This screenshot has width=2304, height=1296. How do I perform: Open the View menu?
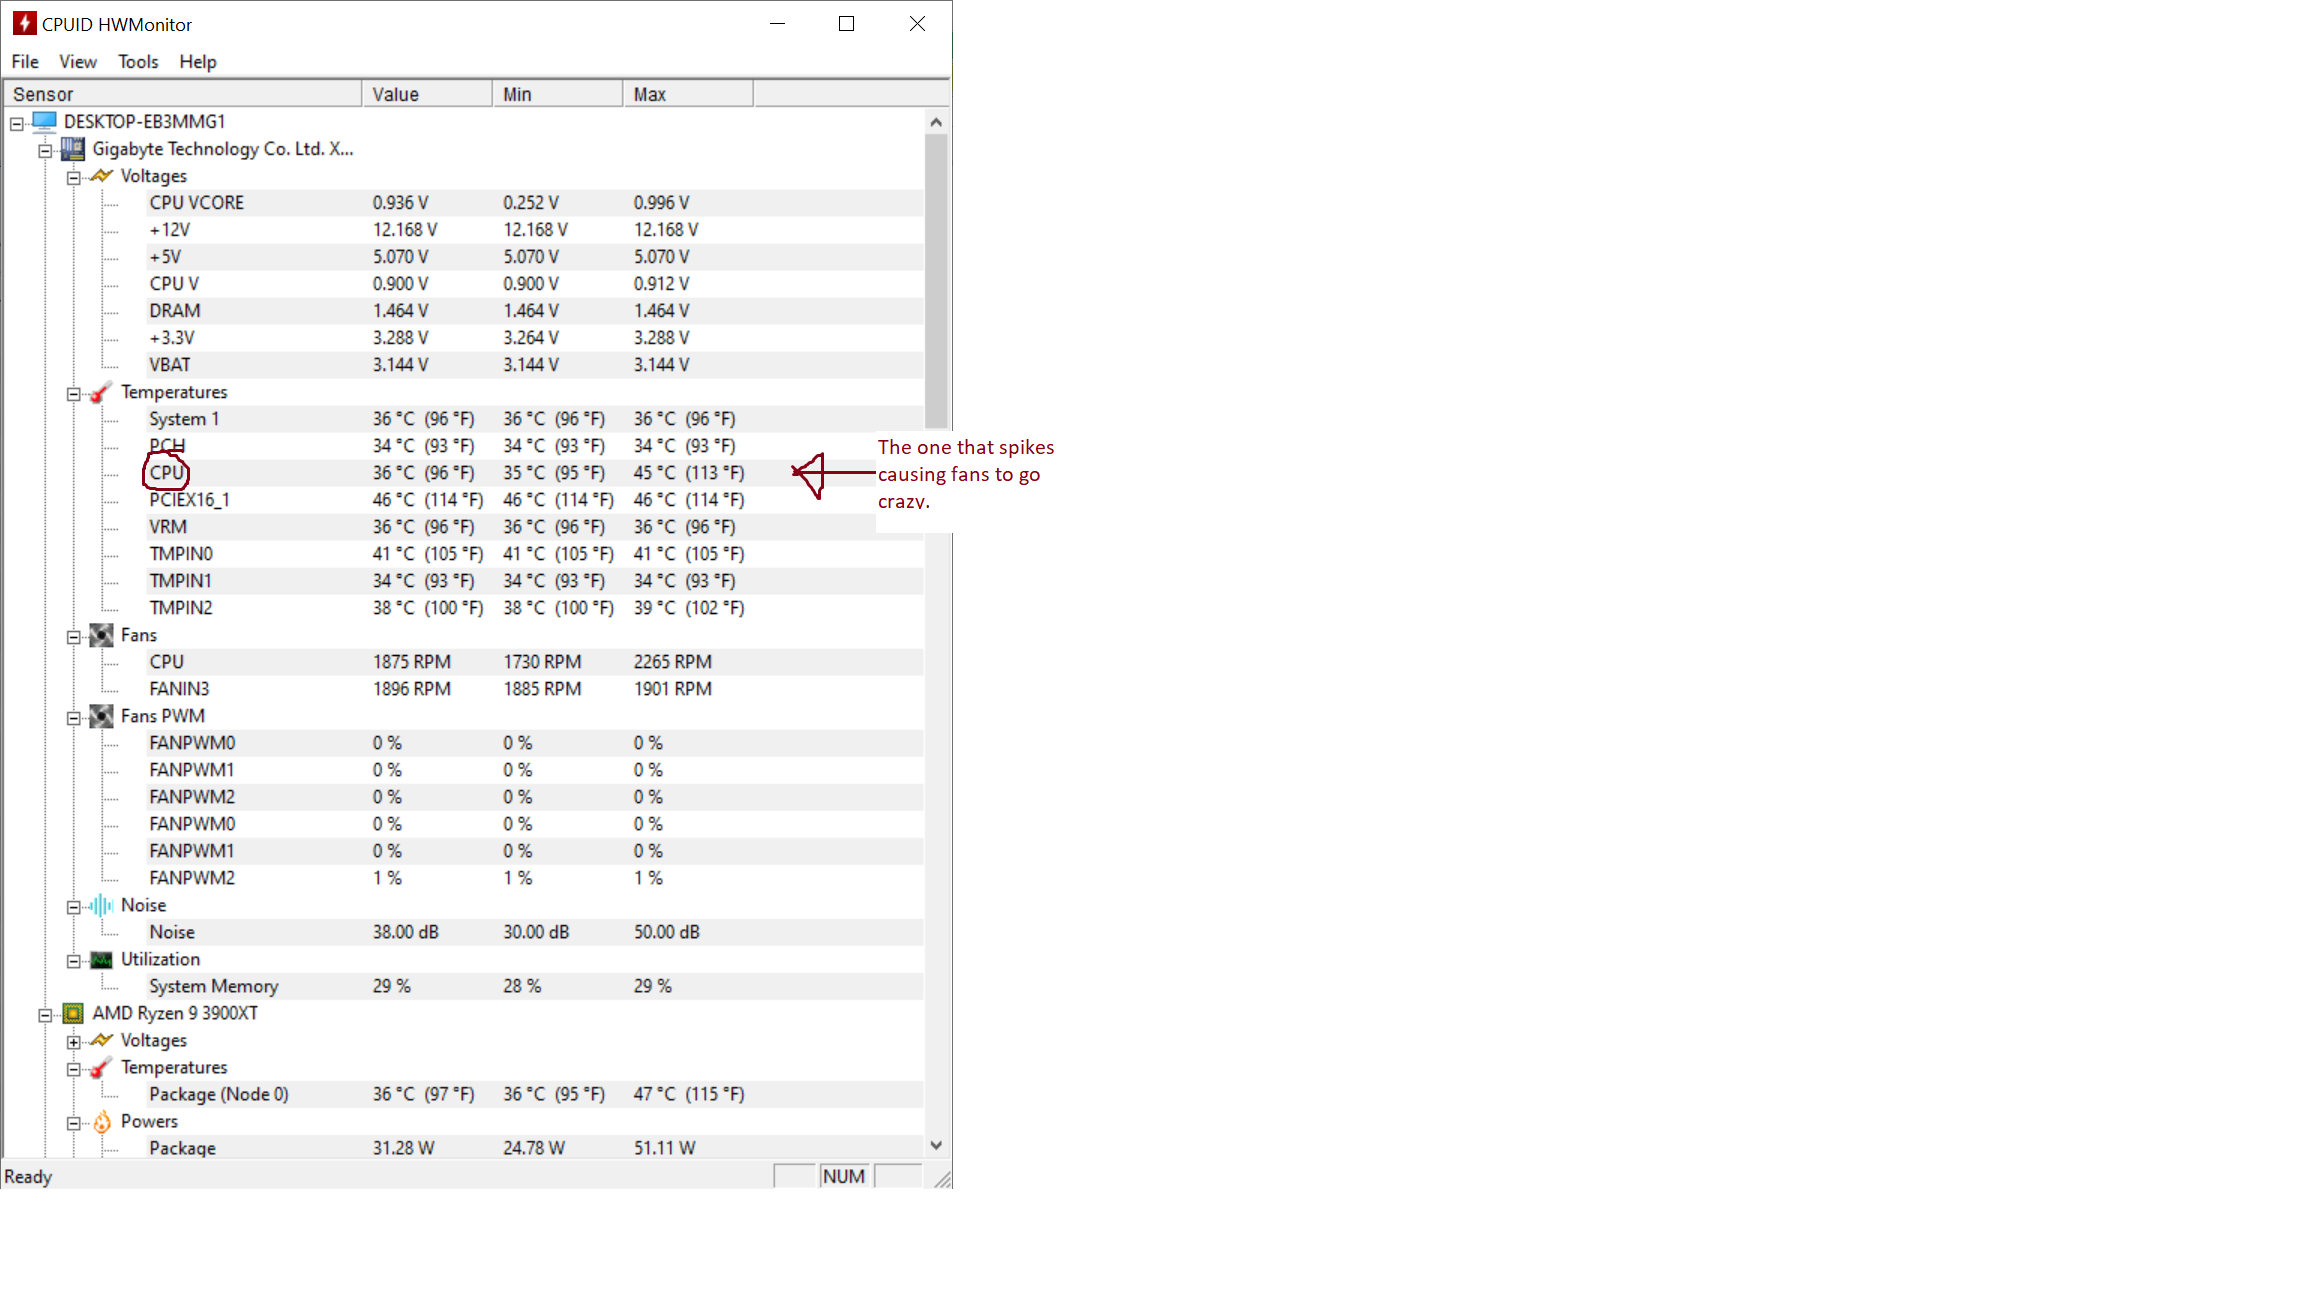click(x=78, y=62)
